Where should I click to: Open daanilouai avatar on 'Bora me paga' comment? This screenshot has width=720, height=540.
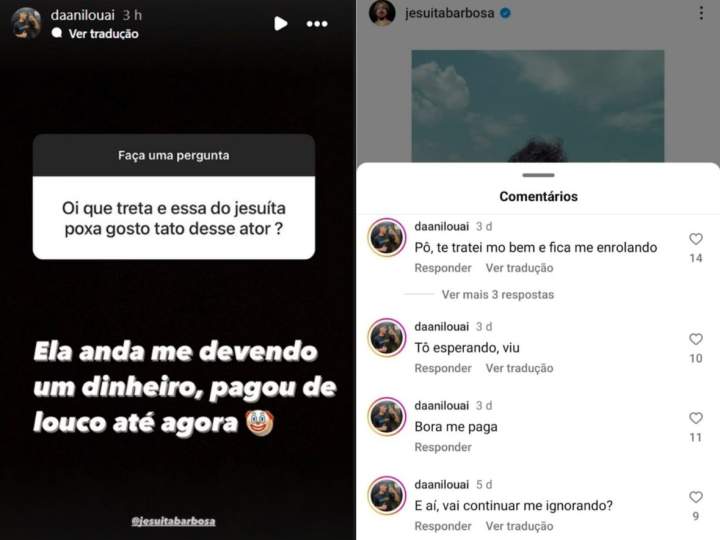pos(387,416)
